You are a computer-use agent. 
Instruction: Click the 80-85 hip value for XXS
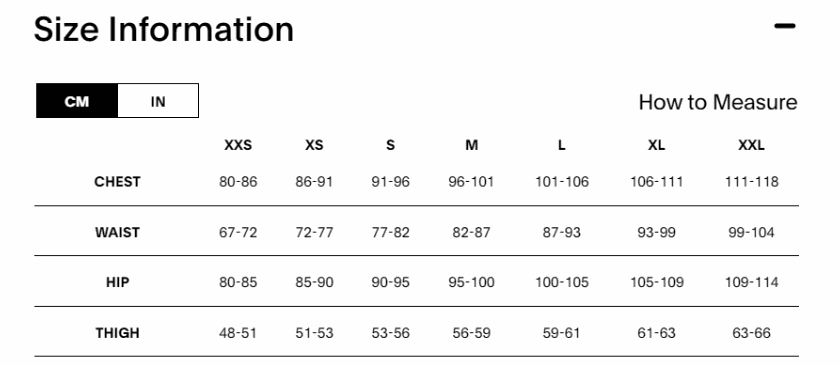point(238,282)
